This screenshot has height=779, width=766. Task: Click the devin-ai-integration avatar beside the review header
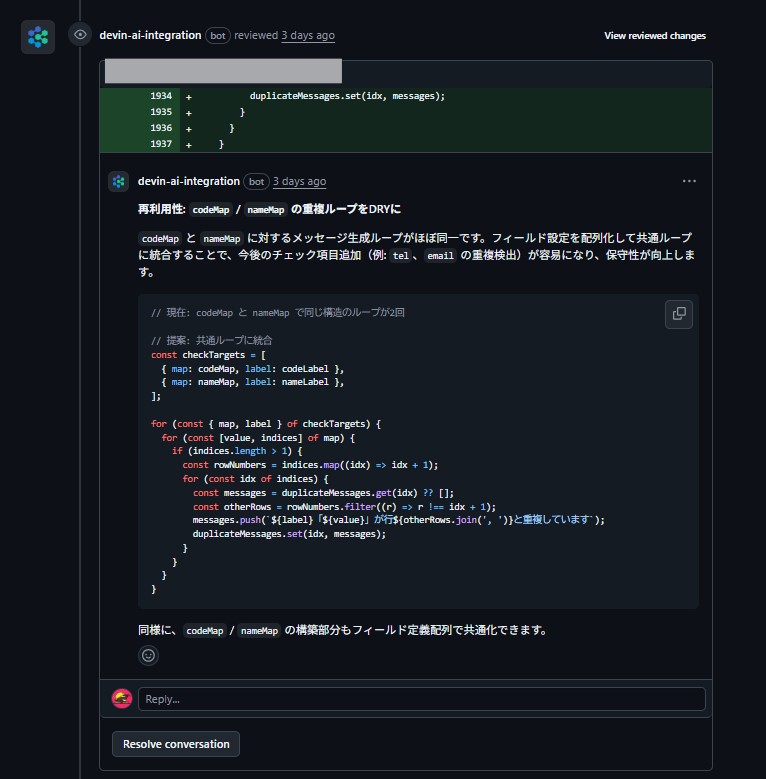[x=38, y=37]
